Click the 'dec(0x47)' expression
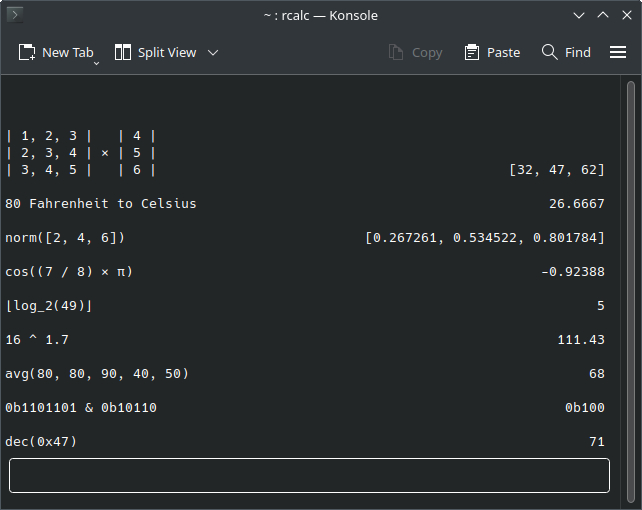The image size is (642, 510). pos(41,442)
